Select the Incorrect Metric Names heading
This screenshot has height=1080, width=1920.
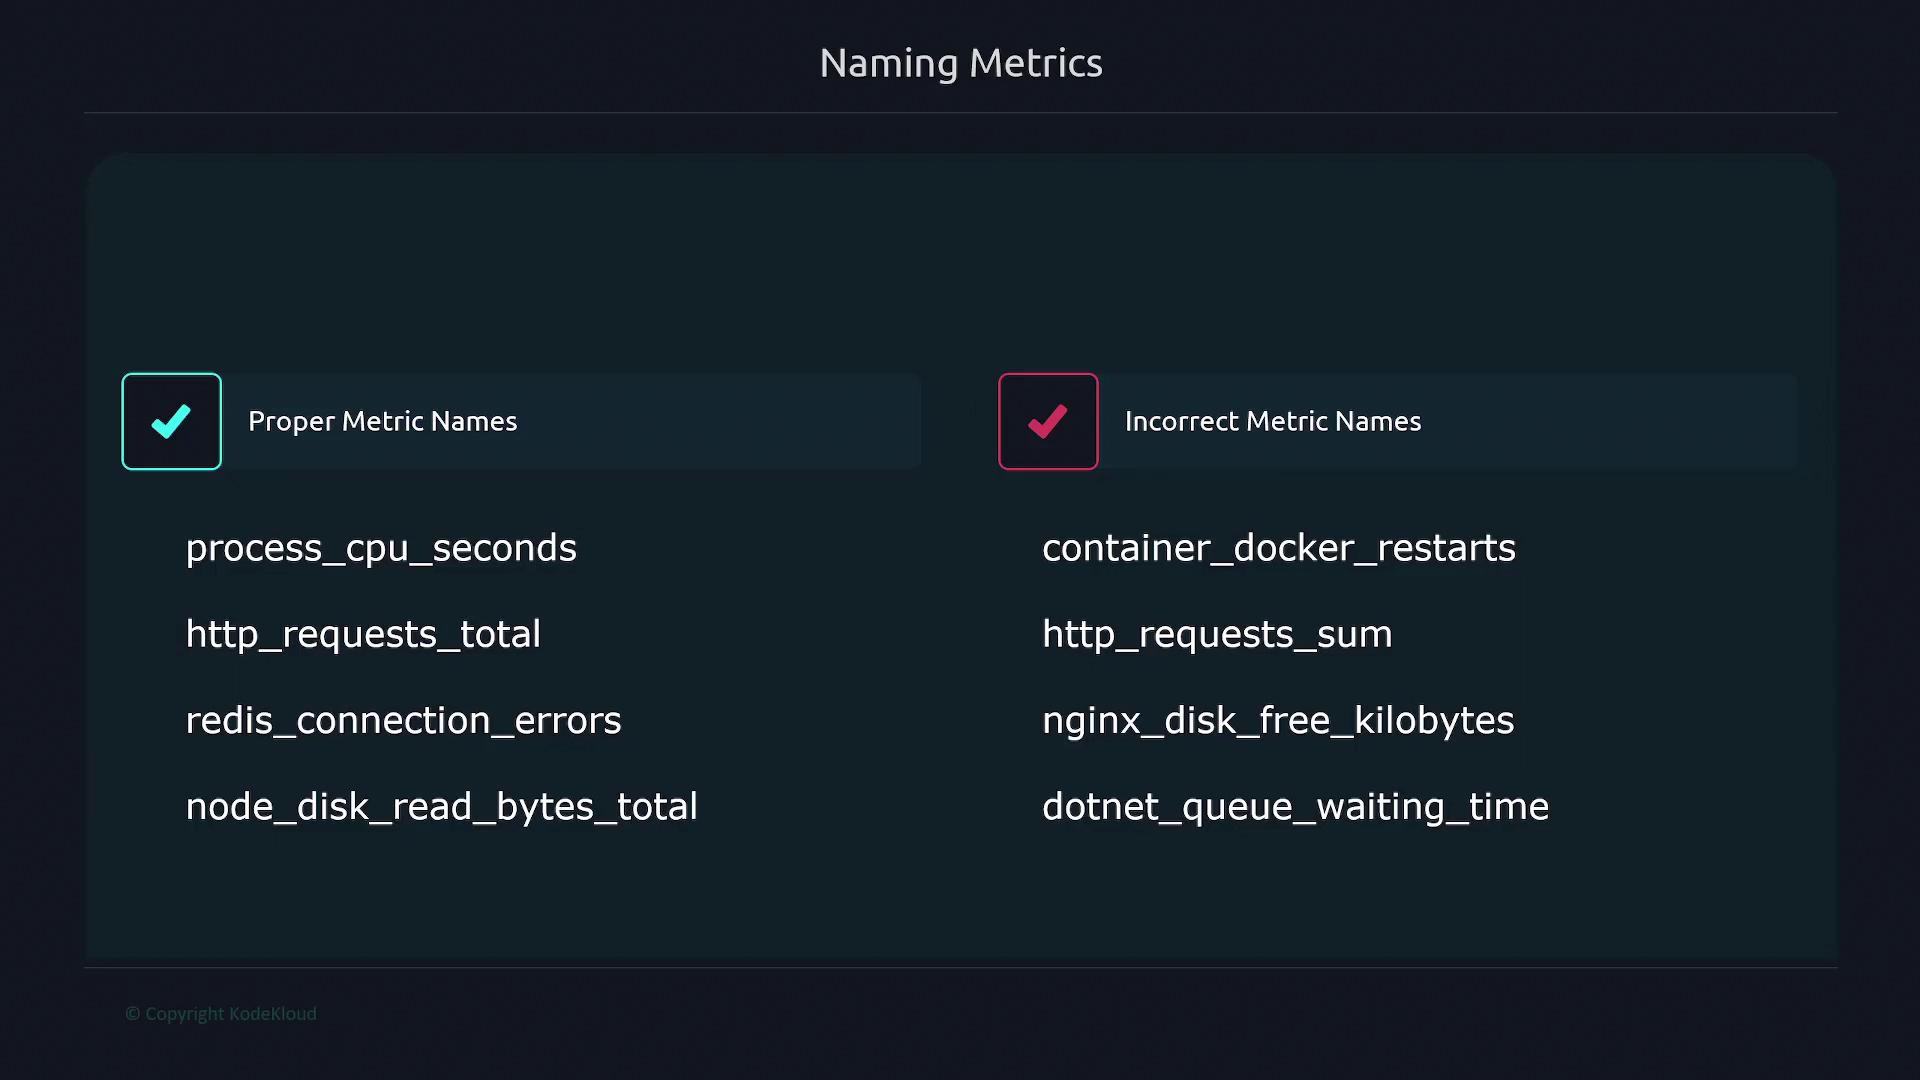(1272, 421)
